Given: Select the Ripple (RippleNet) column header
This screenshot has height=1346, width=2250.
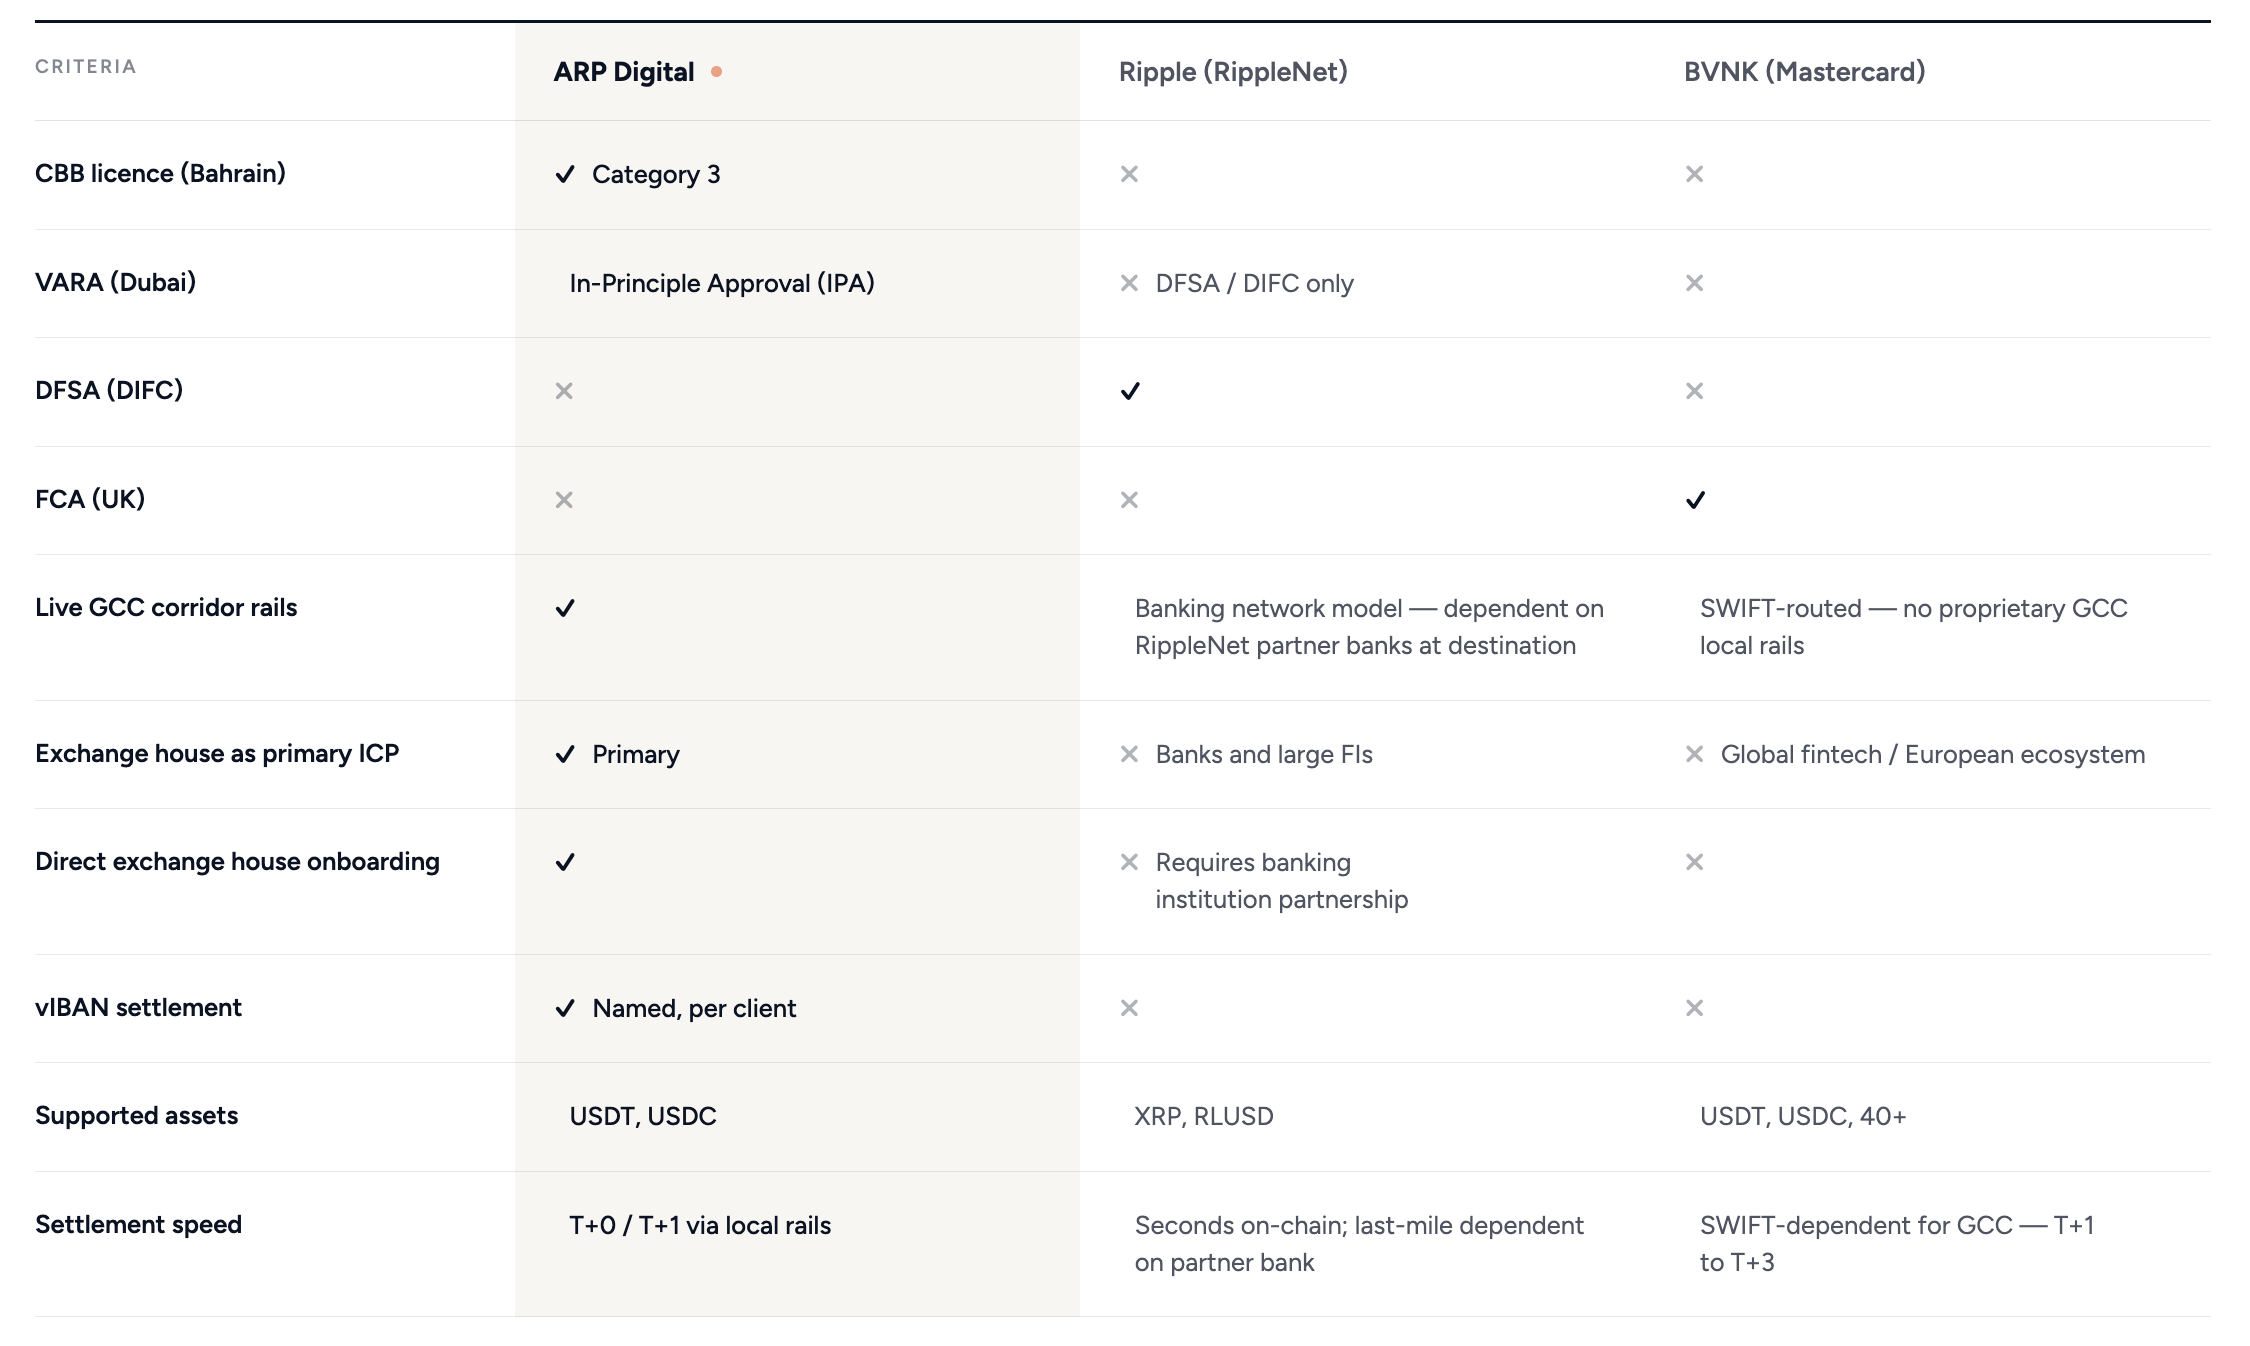Looking at the screenshot, I should tap(1233, 72).
